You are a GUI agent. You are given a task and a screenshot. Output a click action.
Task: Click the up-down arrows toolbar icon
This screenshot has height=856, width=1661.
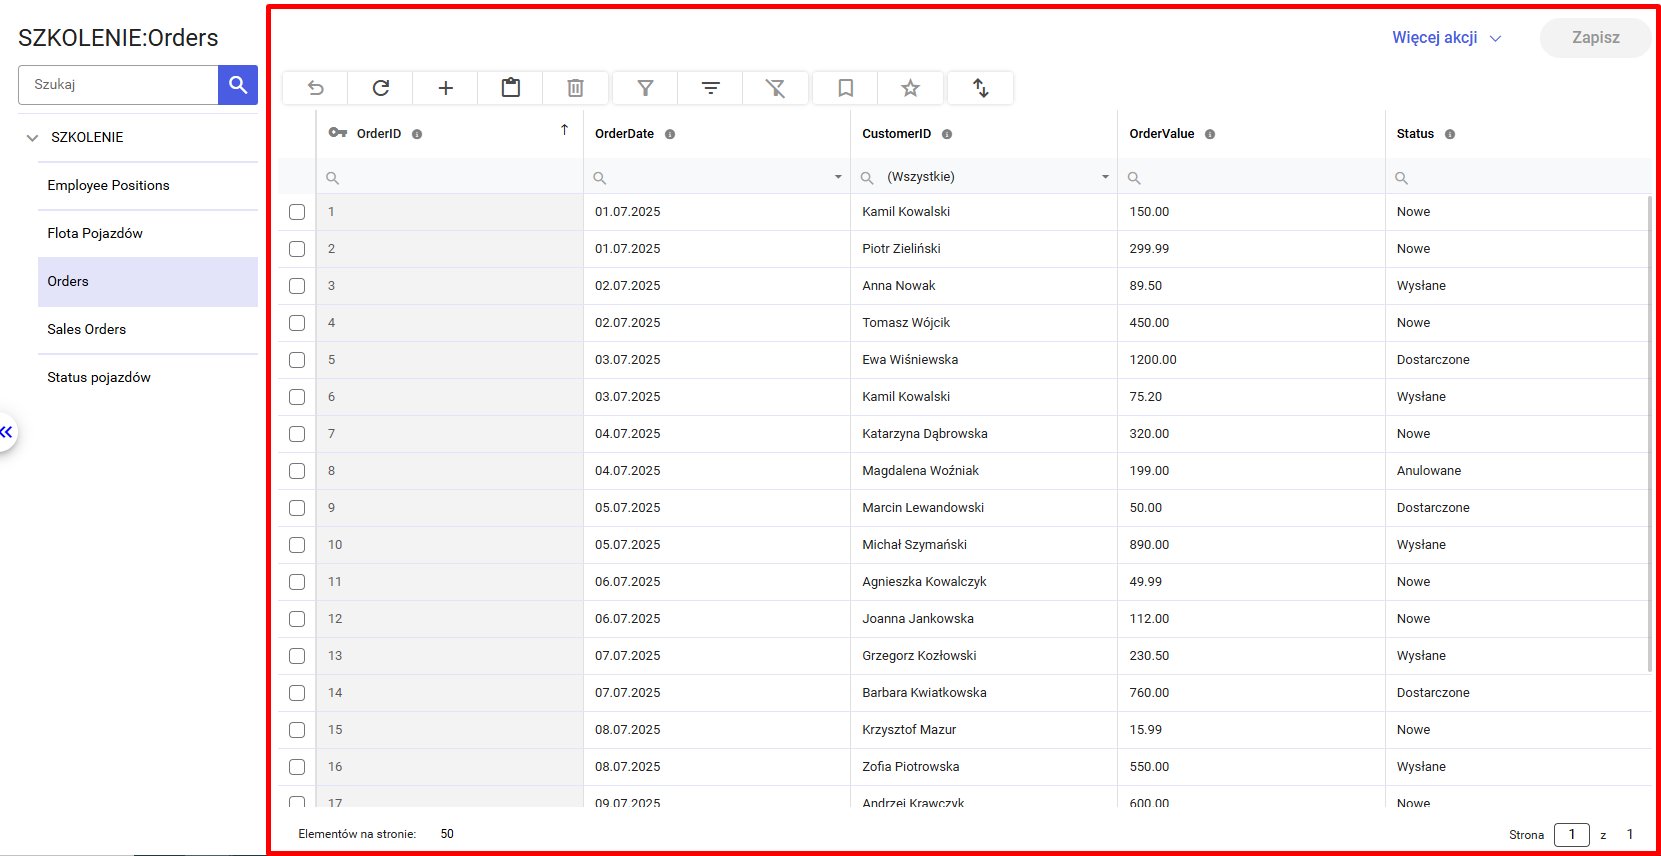(x=981, y=88)
